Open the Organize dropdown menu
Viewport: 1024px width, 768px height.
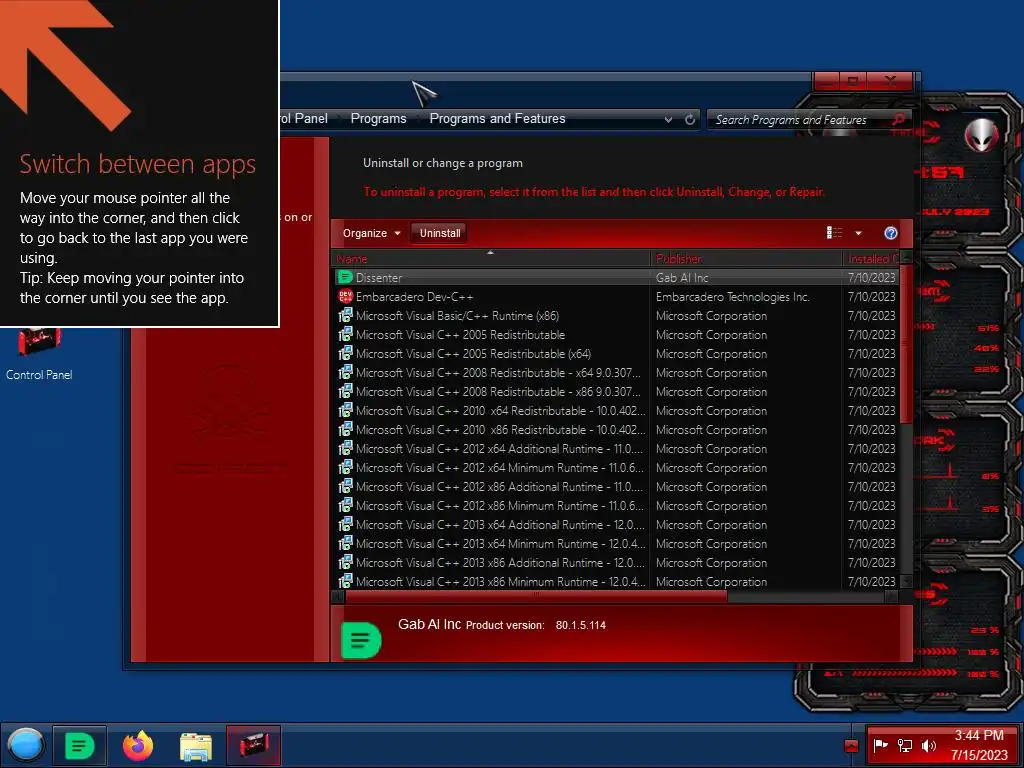pyautogui.click(x=371, y=233)
